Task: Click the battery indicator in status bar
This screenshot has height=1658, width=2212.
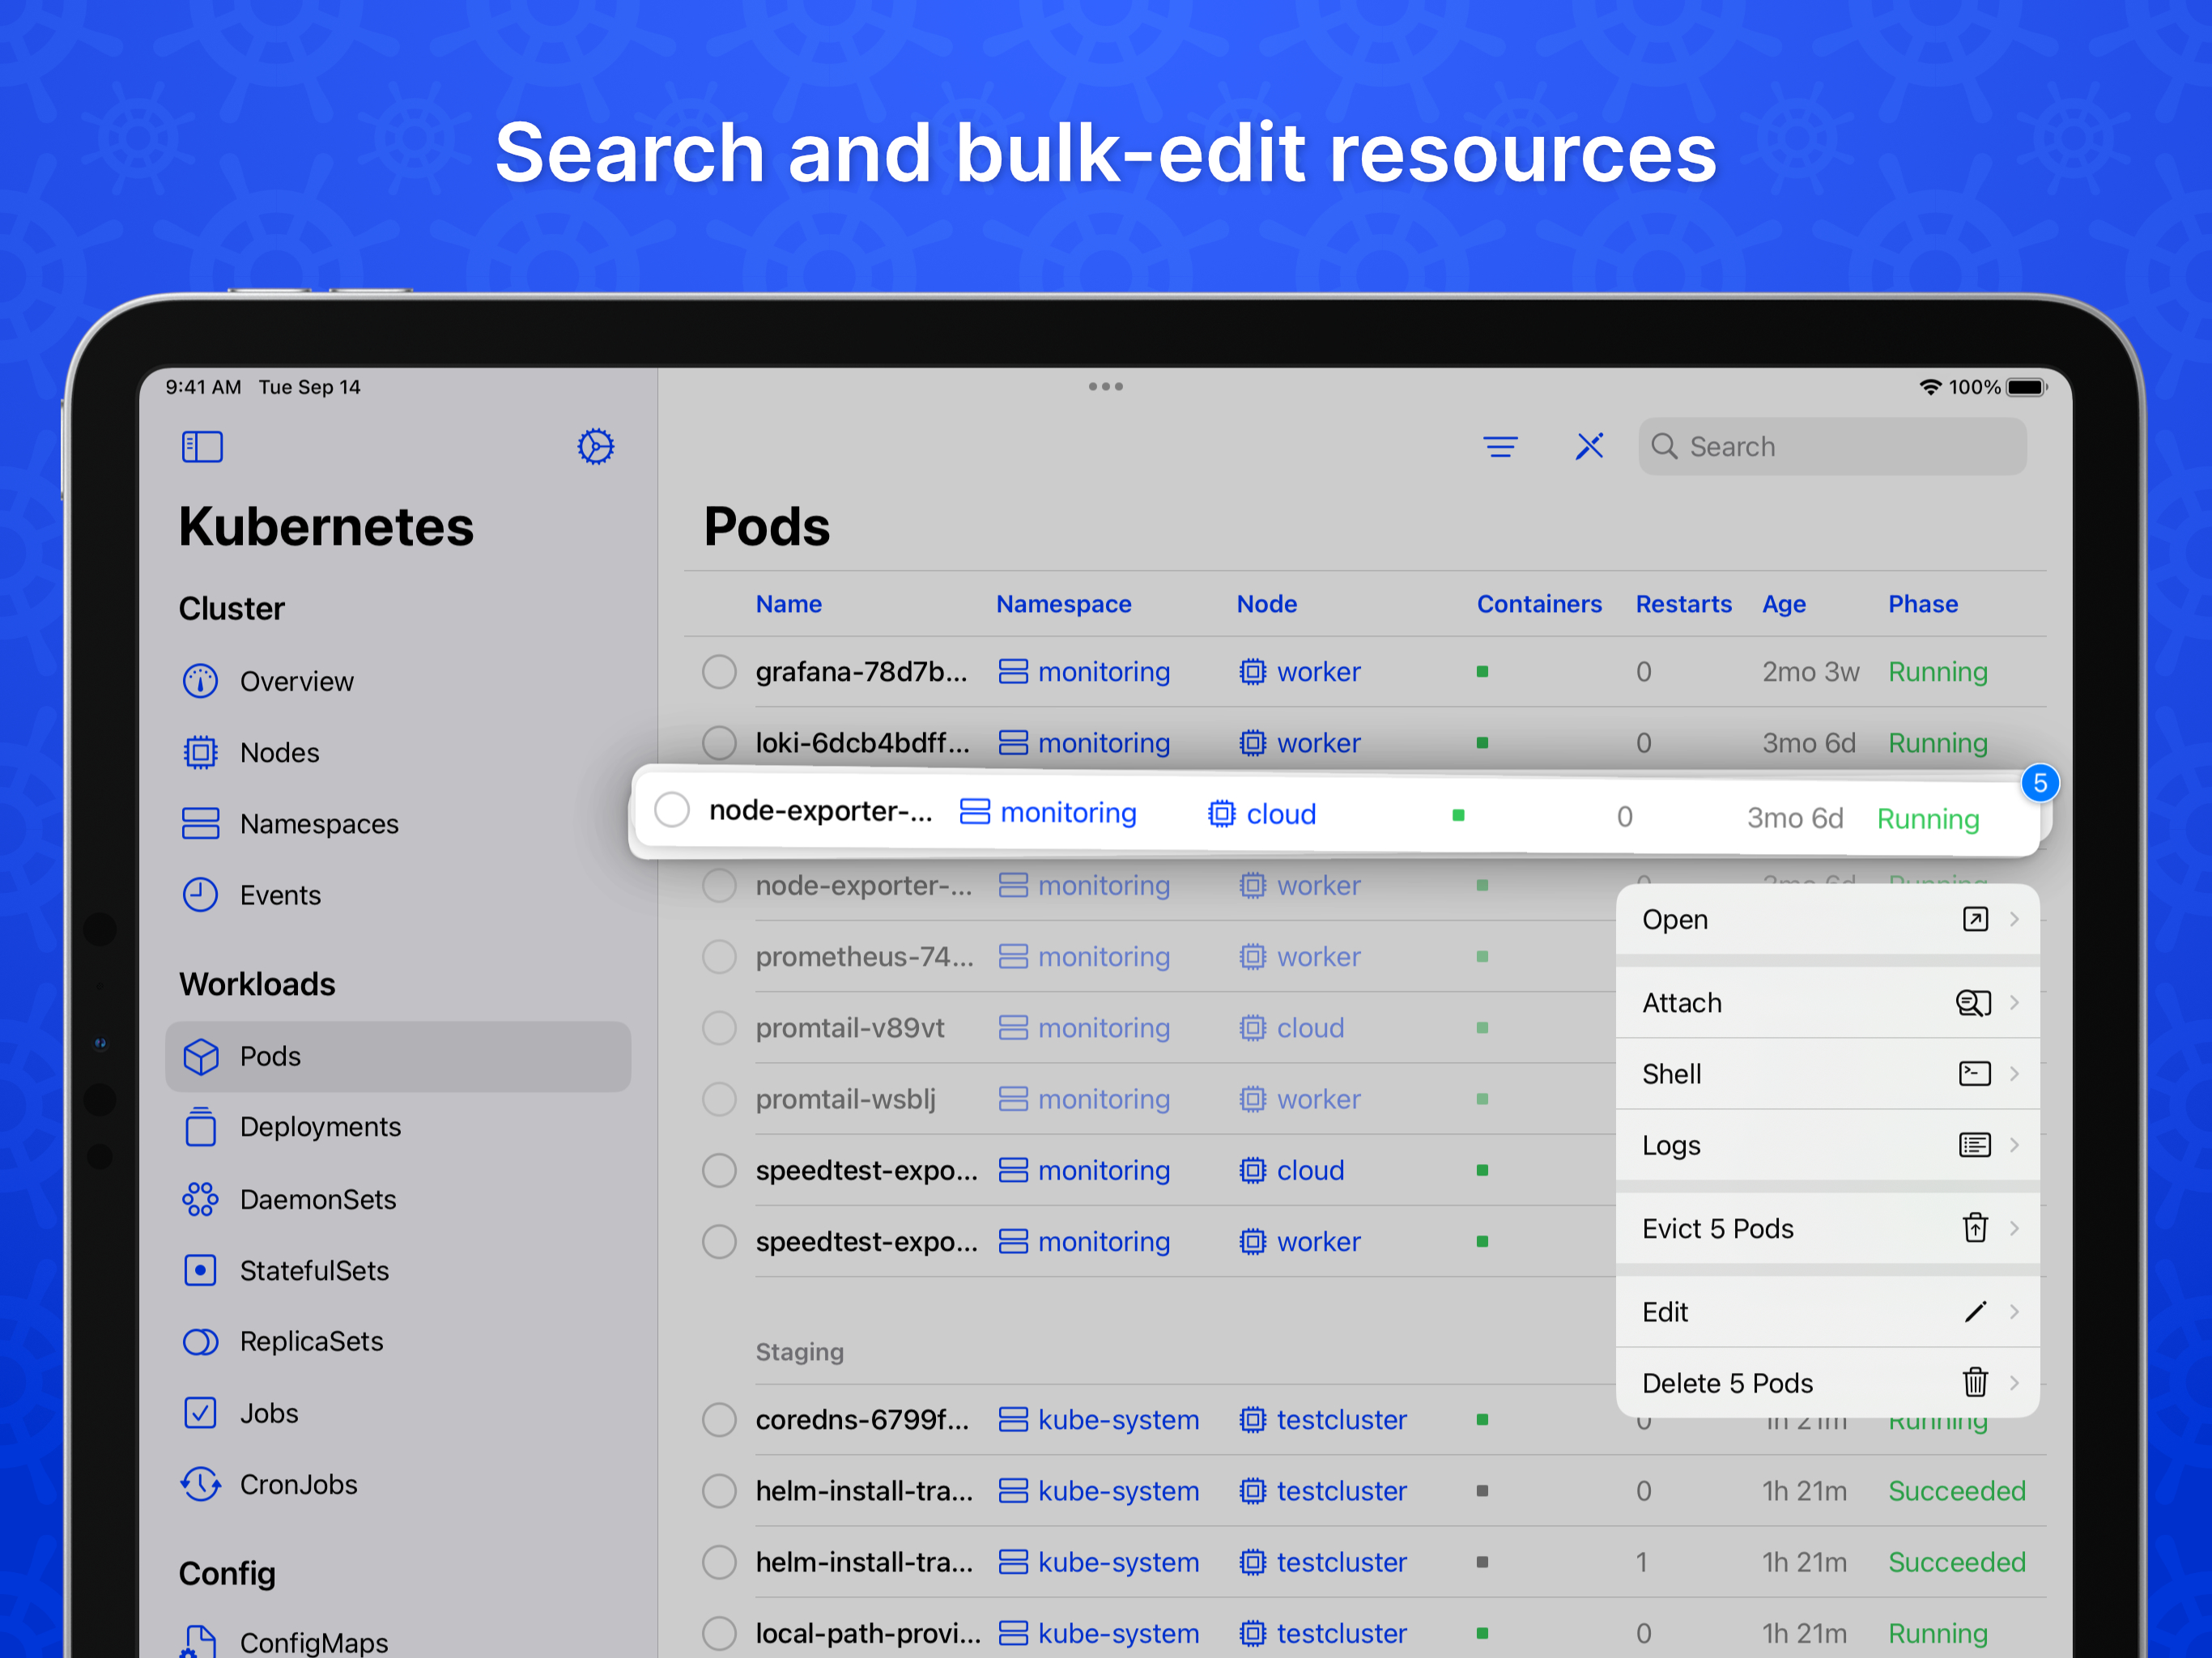Action: [2027, 387]
